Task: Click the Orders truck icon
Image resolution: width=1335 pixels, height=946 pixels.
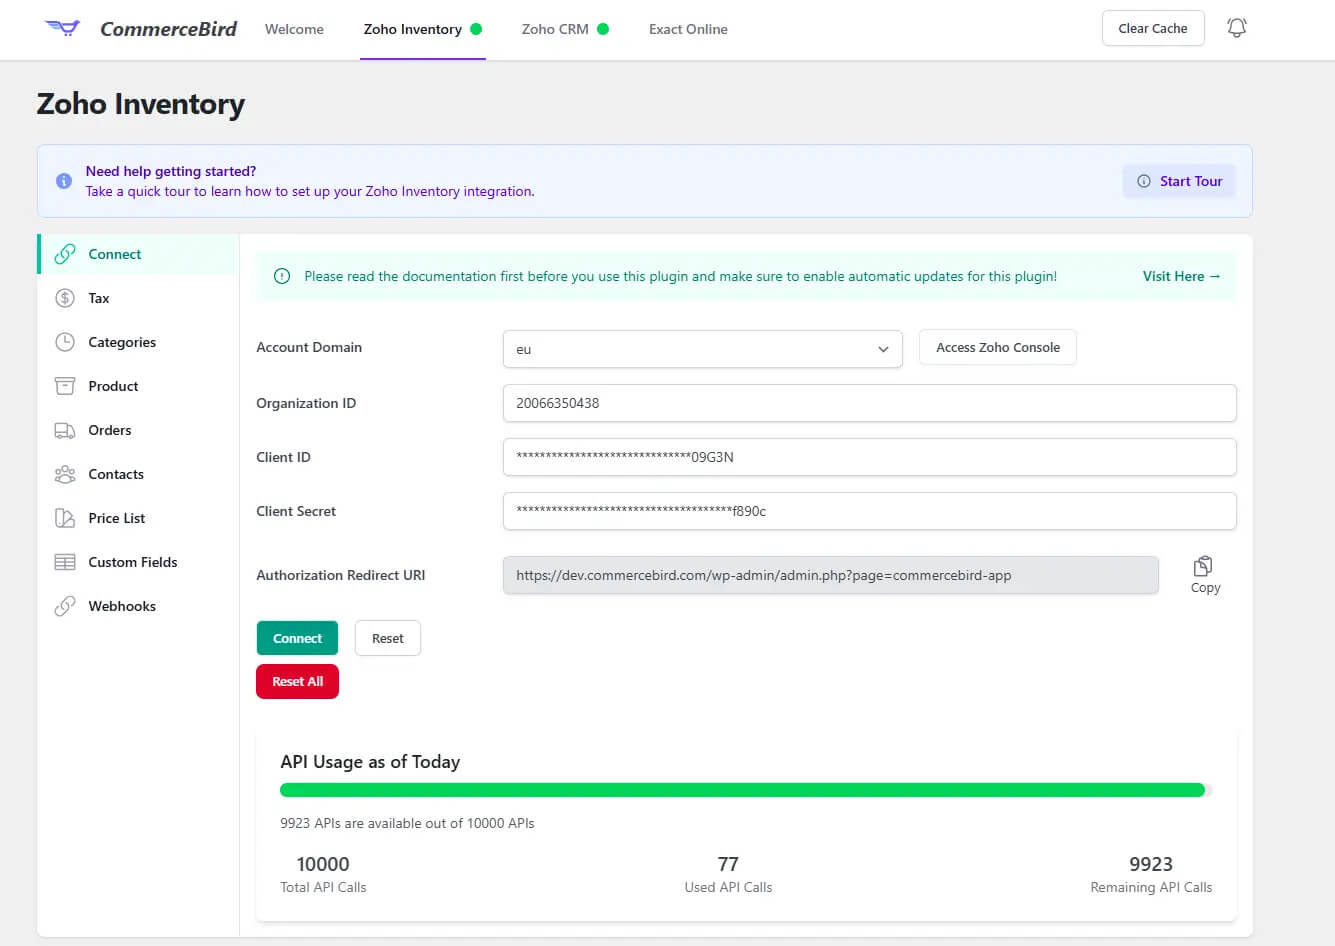Action: tap(65, 430)
